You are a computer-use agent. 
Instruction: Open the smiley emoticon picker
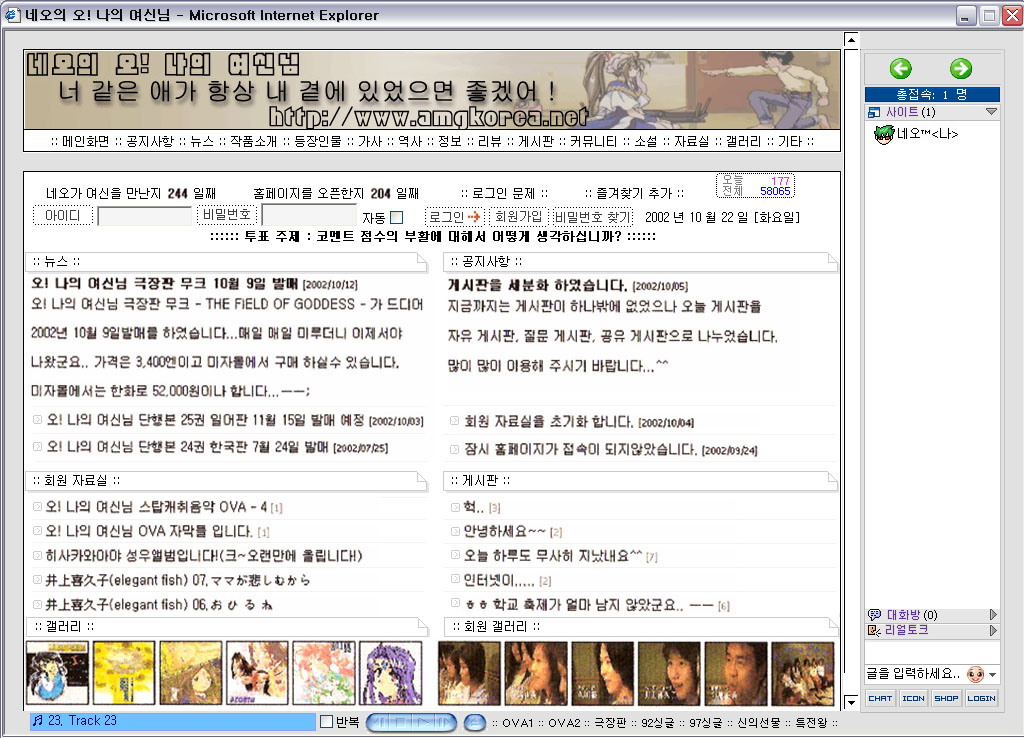[x=976, y=674]
